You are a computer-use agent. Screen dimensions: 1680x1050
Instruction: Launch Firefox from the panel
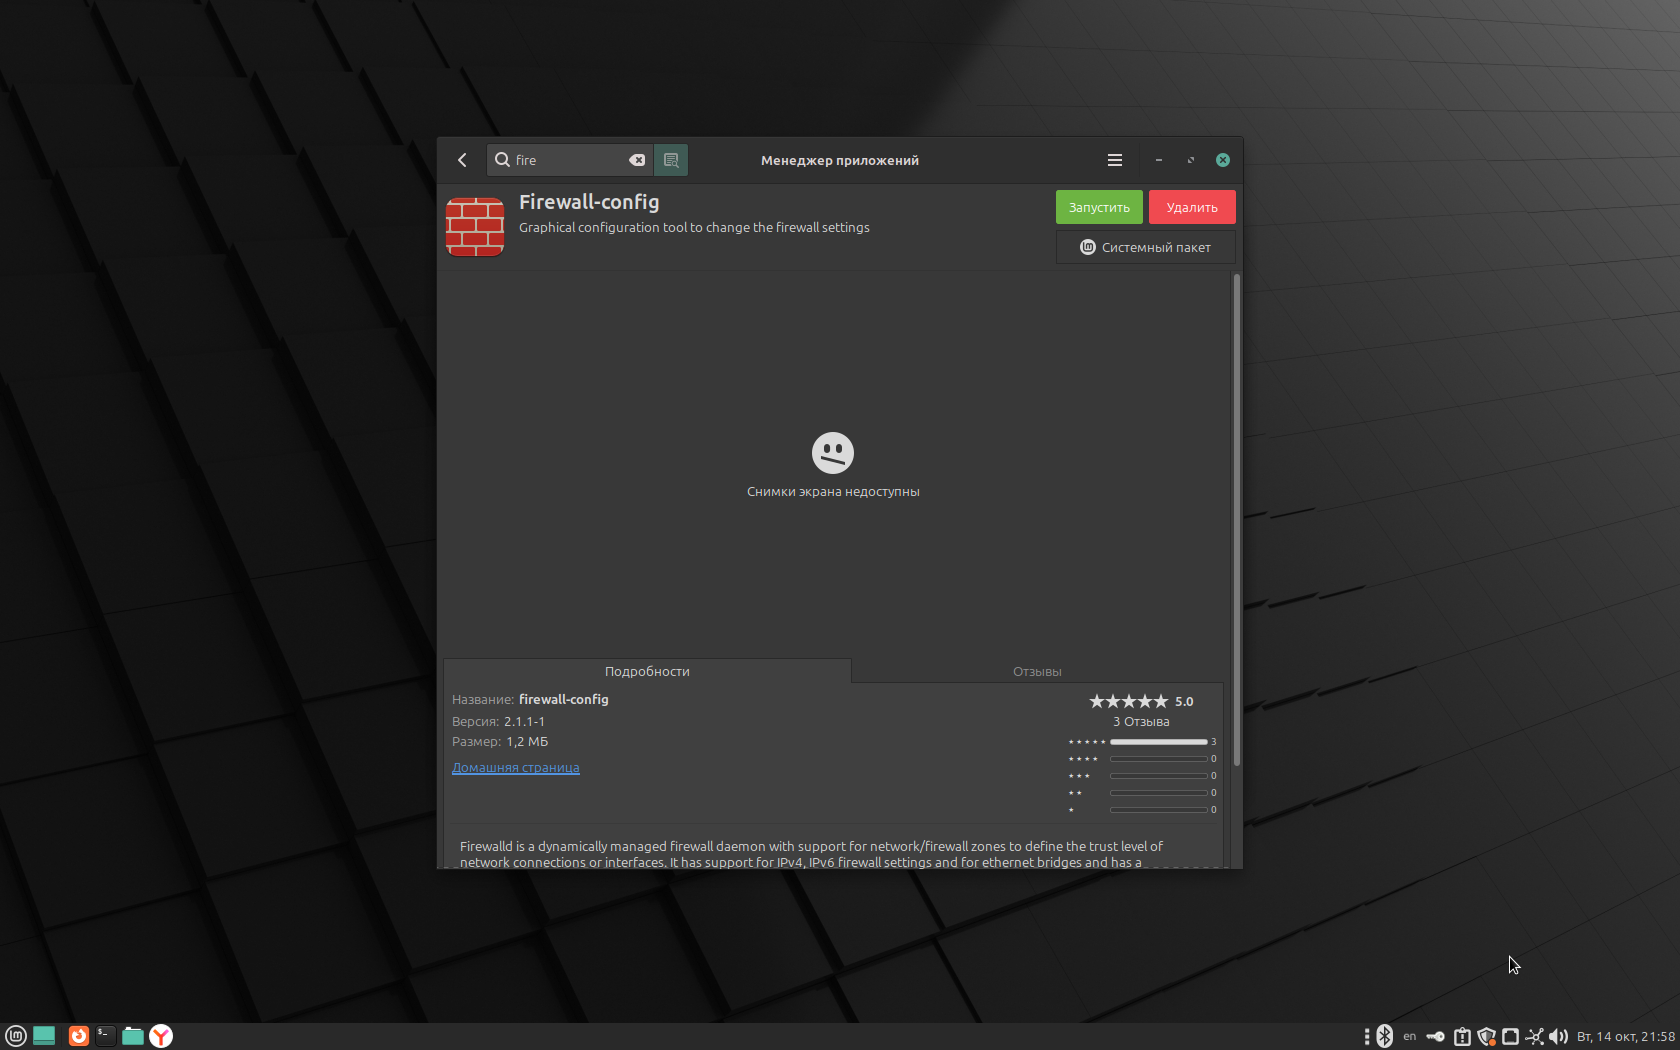tap(78, 1036)
